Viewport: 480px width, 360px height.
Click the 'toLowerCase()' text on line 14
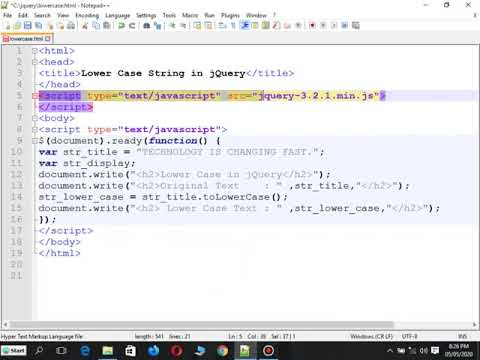[242, 197]
